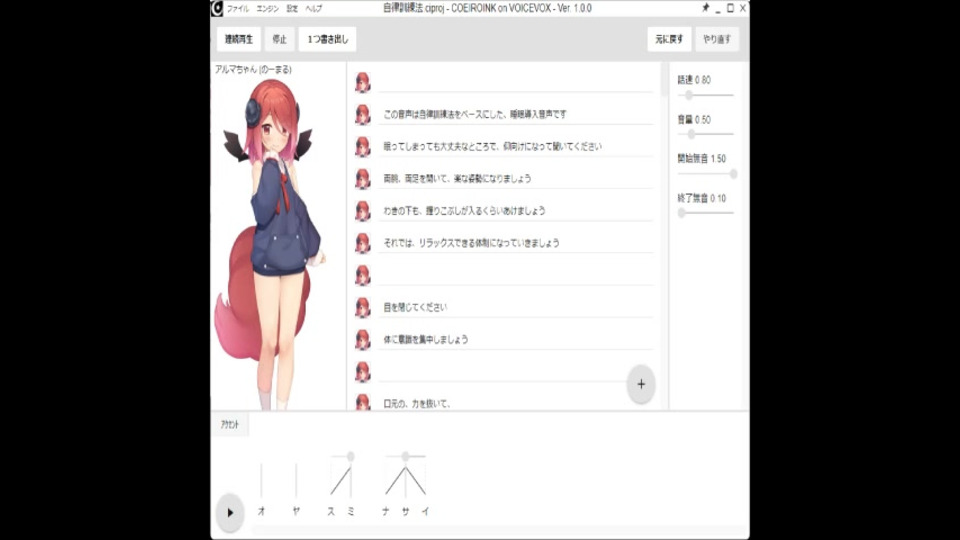Adjust the 話速 0.80 slider
Screen dimensions: 960x540
tap(705, 95)
